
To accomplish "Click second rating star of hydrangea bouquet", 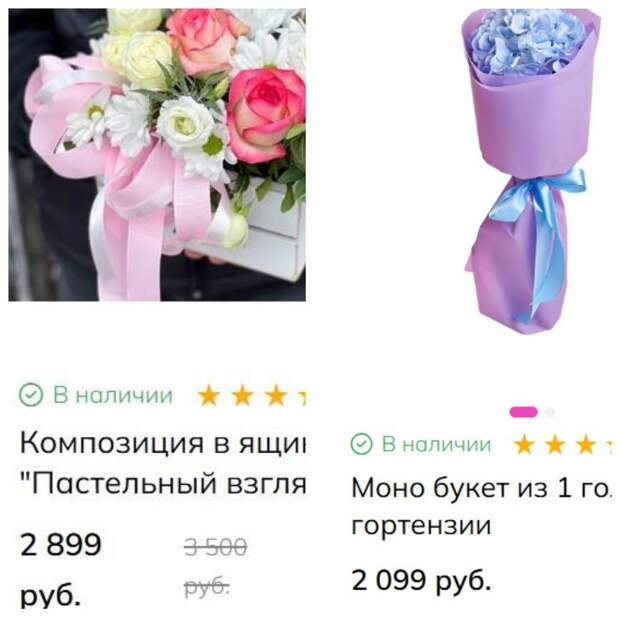I will coord(555,444).
